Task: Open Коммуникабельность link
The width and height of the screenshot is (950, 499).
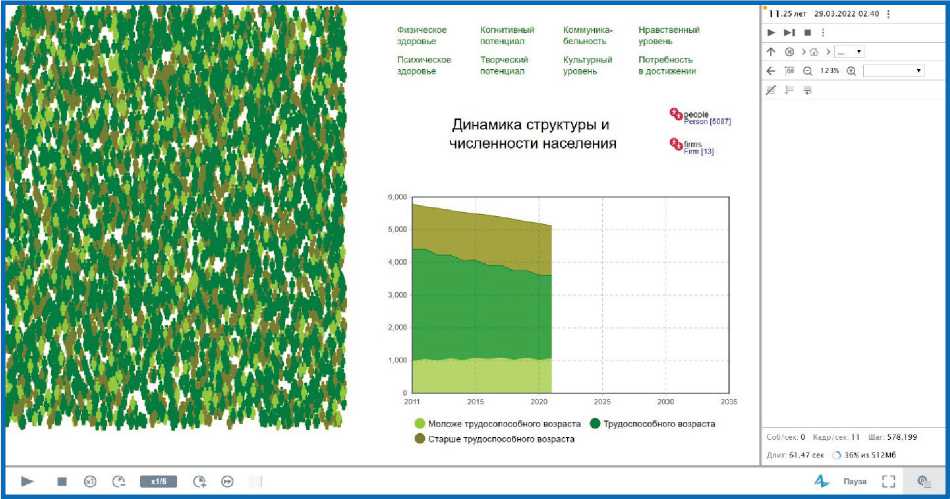Action: coord(587,35)
